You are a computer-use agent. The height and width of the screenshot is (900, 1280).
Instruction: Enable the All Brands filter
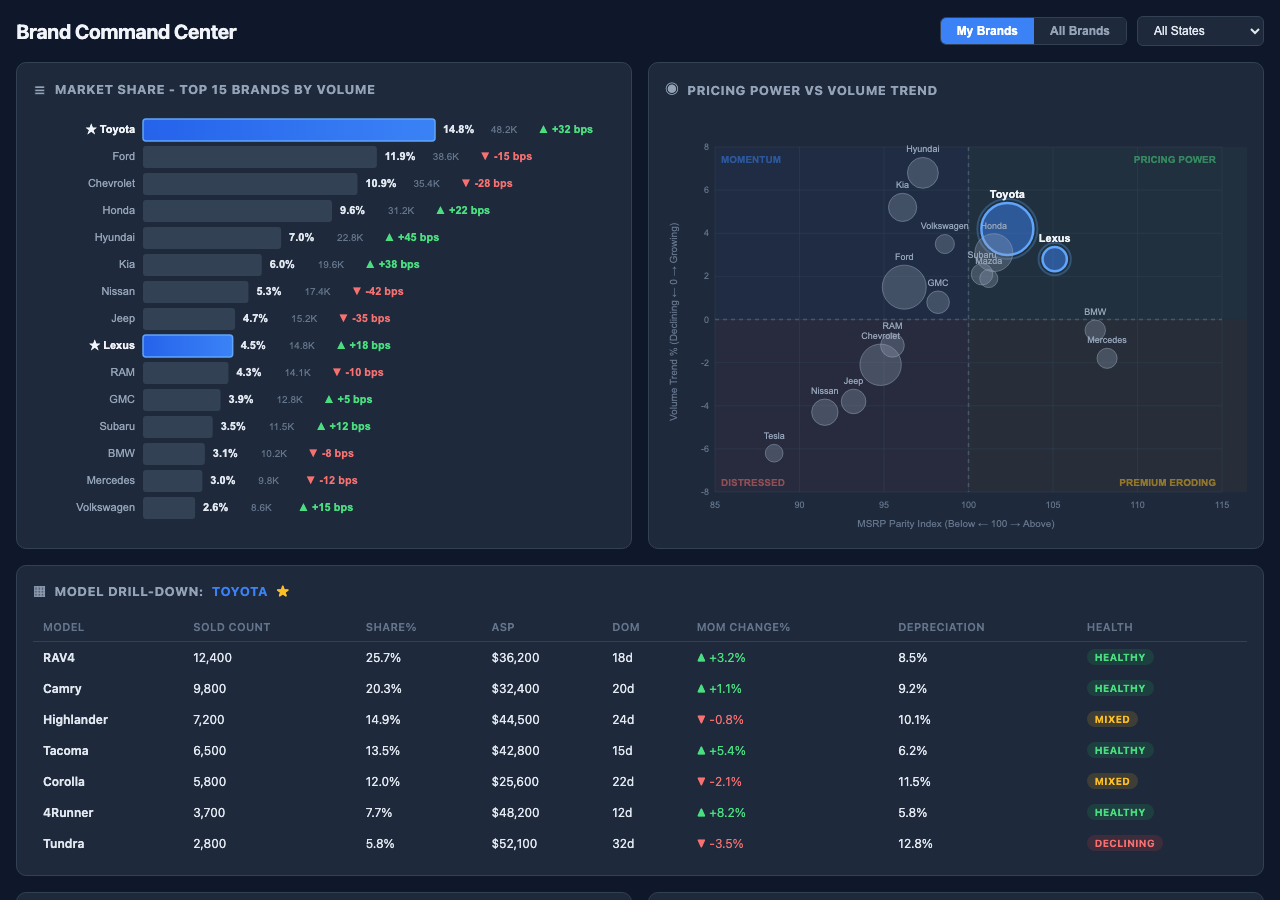(1079, 31)
